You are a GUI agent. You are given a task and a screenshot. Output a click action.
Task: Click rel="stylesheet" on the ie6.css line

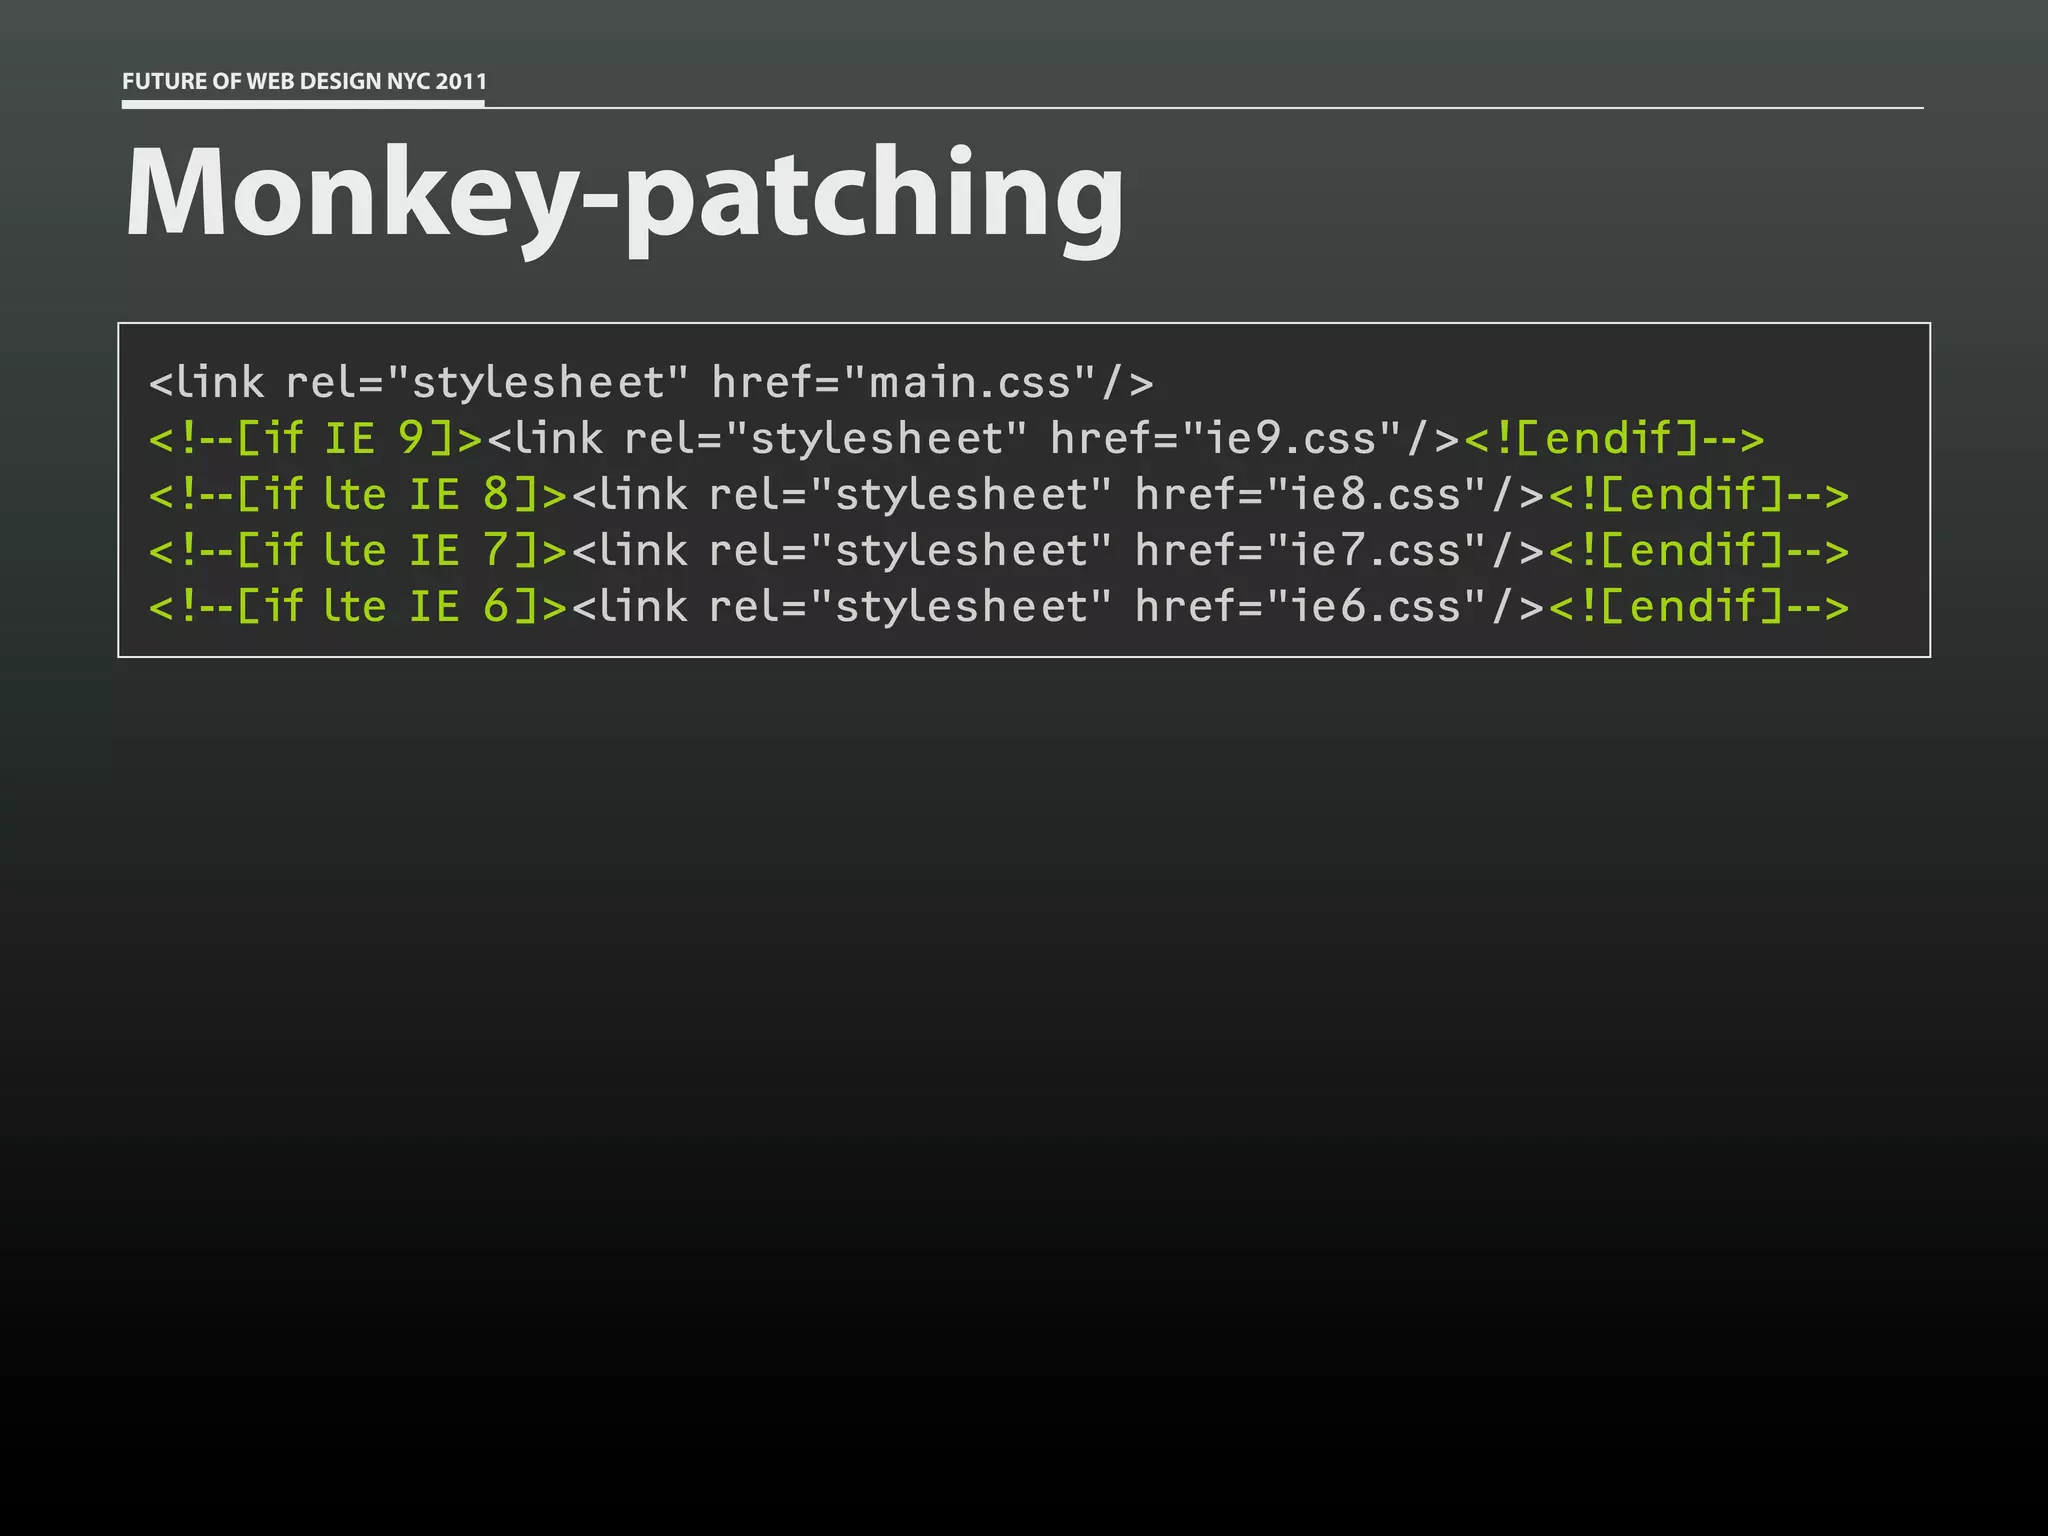point(910,606)
